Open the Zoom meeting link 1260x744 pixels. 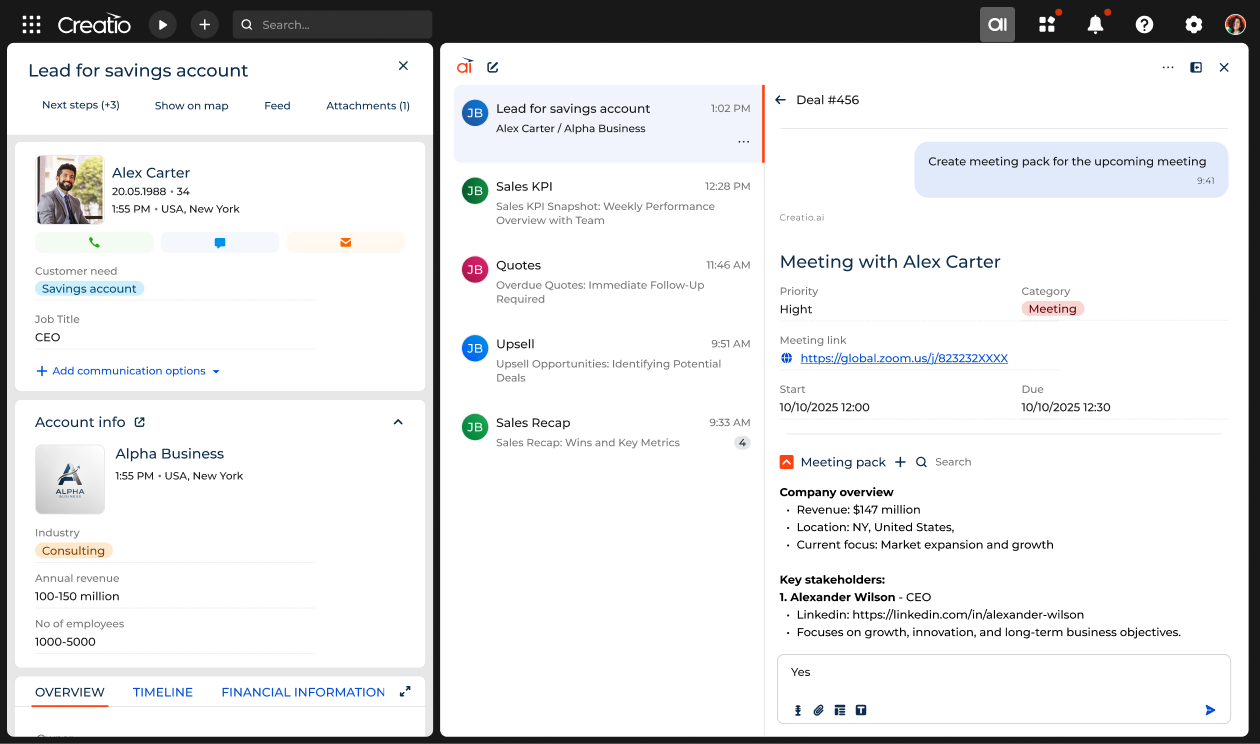pyautogui.click(x=904, y=358)
